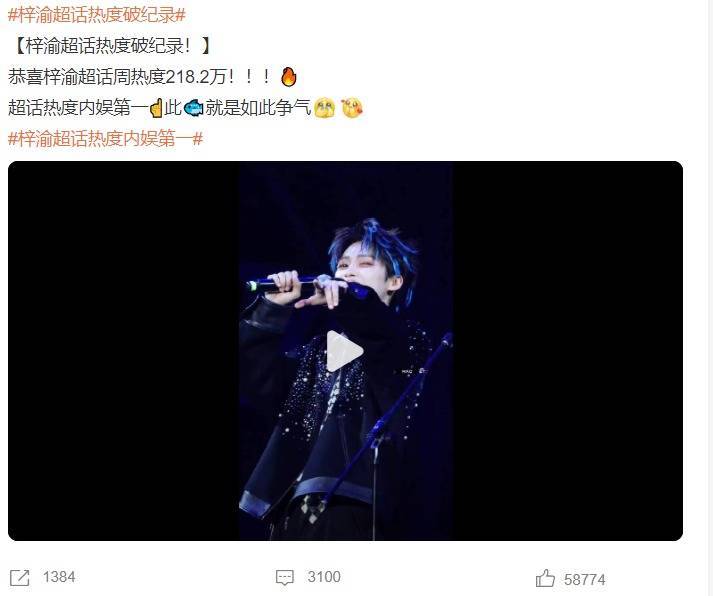This screenshot has height=596, width=713.
Task: Click the page scrollbar on right edge
Action: [x=710, y=298]
